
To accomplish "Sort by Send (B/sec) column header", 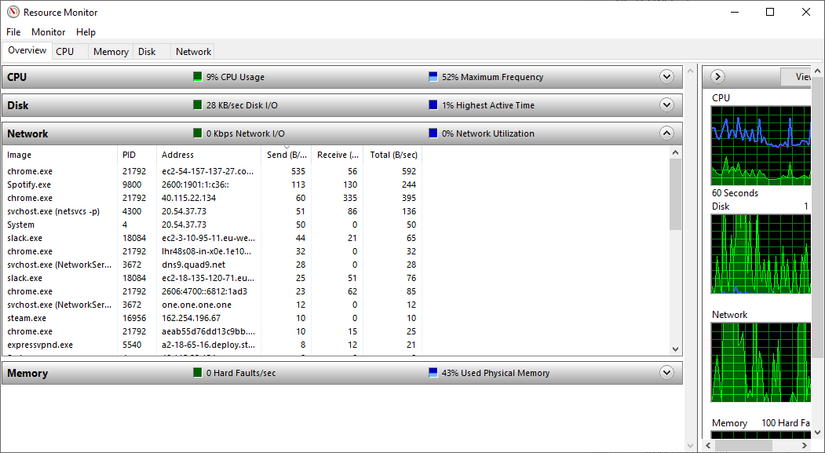I will tap(286, 155).
